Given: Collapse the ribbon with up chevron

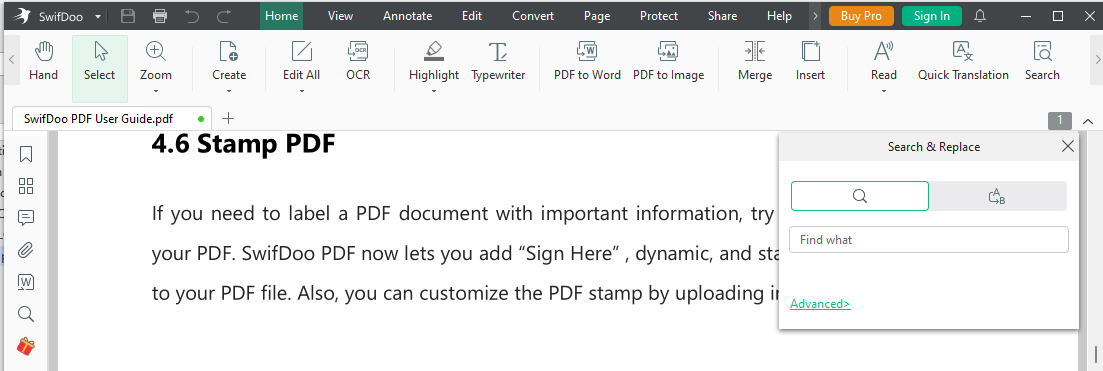Looking at the screenshot, I should click(x=1088, y=121).
